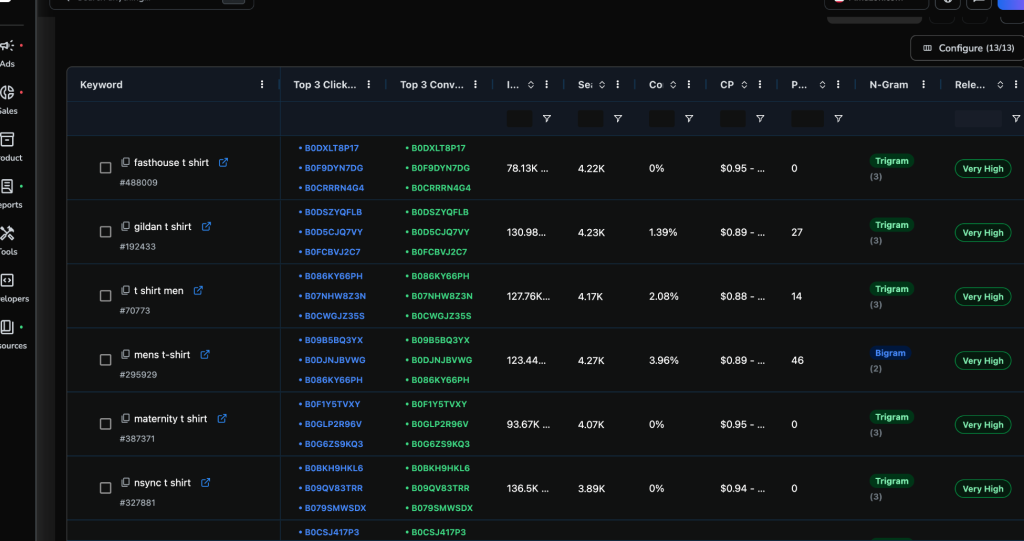This screenshot has width=1024, height=541.
Task: Copy the keyword maternity t shirt
Action: [x=125, y=418]
